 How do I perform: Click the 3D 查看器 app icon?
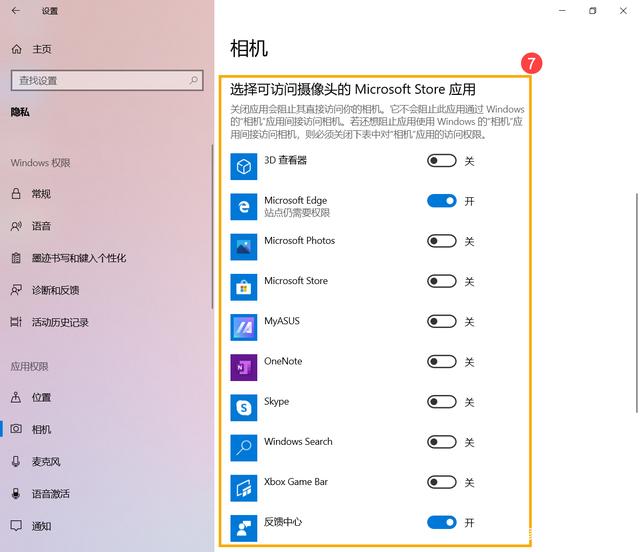click(x=244, y=167)
